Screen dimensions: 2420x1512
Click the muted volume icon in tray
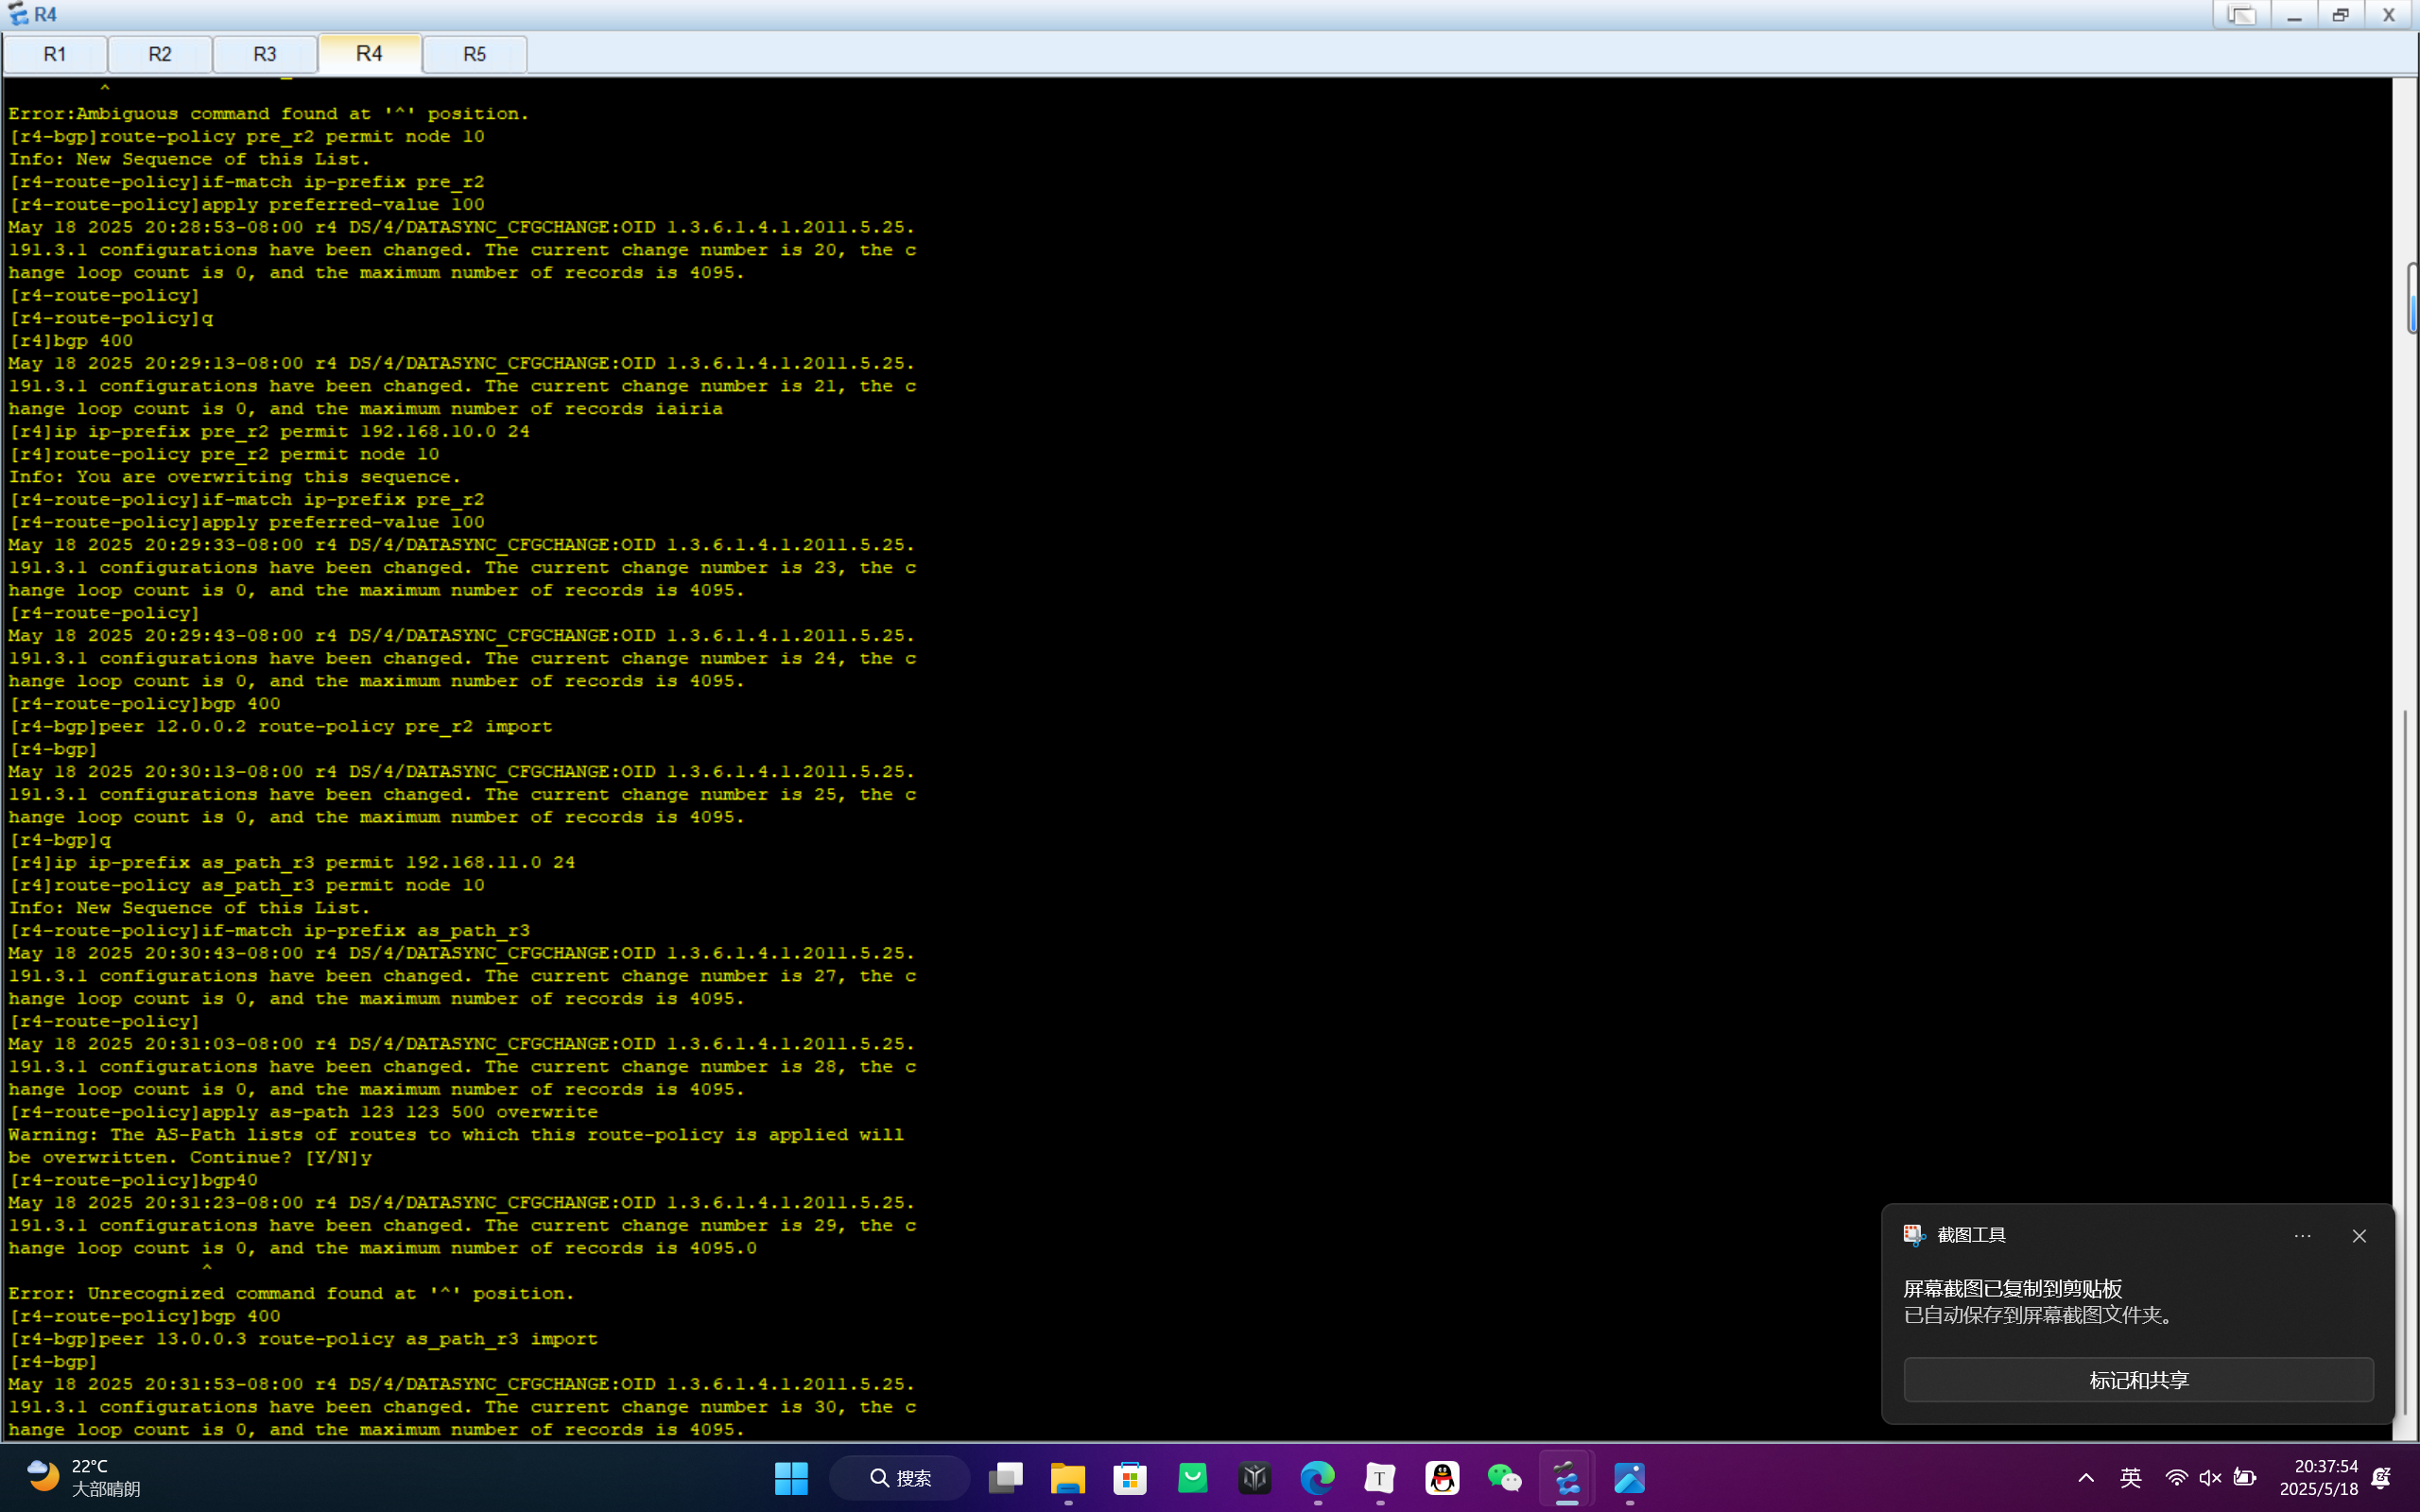pyautogui.click(x=2210, y=1478)
